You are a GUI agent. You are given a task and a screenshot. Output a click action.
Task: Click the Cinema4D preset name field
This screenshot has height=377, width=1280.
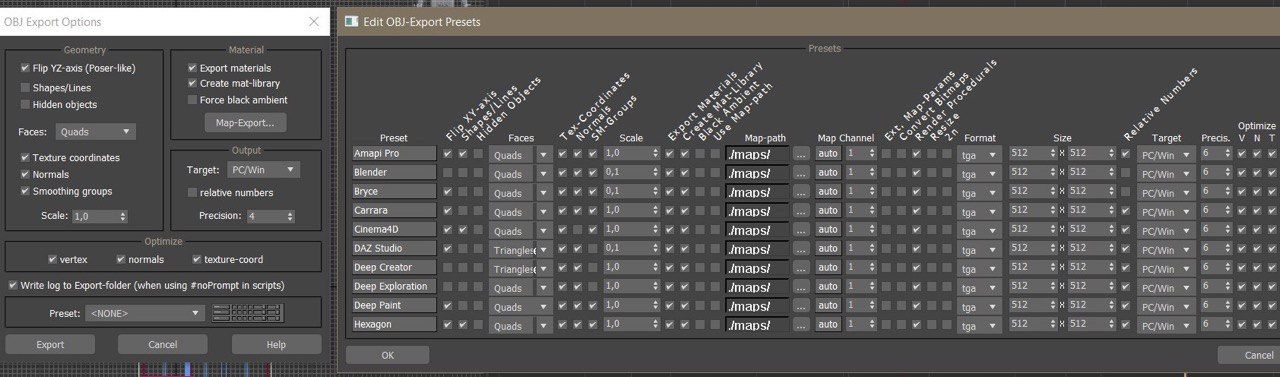pyautogui.click(x=394, y=230)
